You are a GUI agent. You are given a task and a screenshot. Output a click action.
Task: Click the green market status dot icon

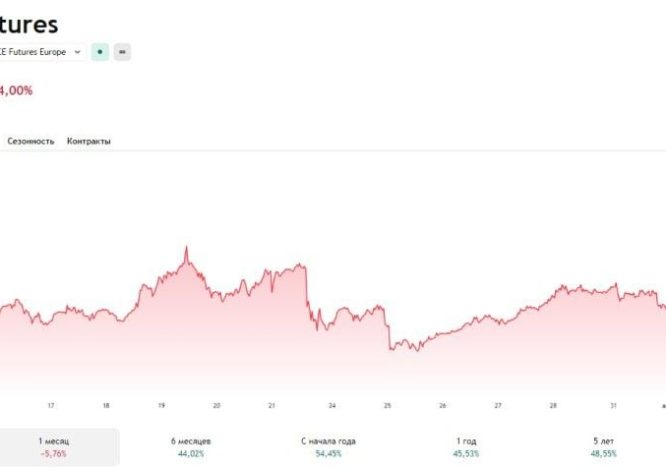(100, 51)
